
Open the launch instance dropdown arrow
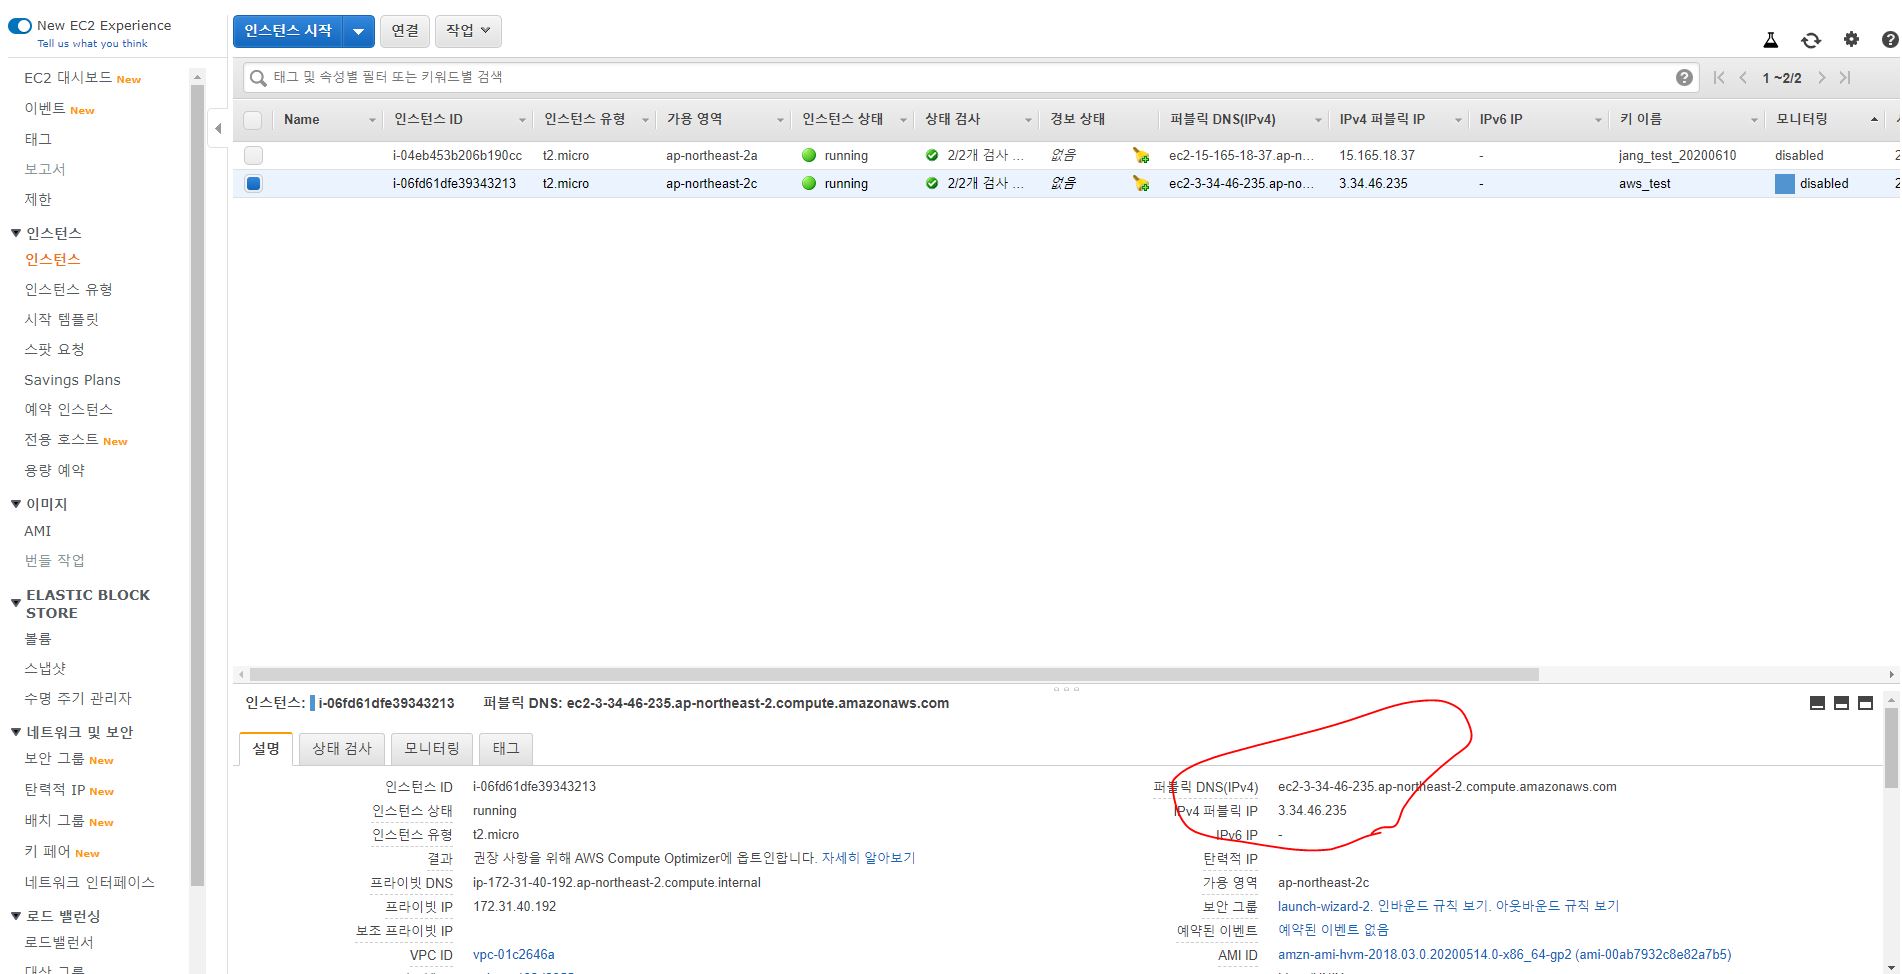[358, 31]
